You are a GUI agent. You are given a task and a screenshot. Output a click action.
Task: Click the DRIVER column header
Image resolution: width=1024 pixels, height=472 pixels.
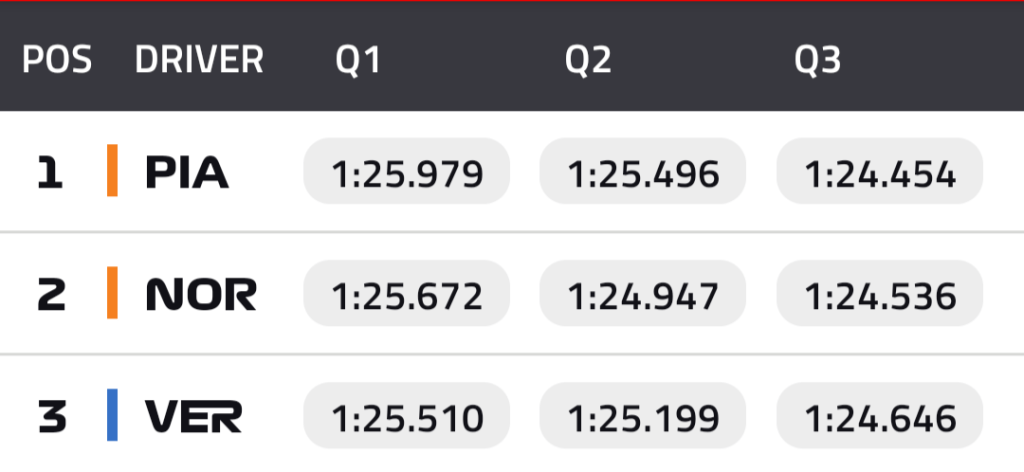tap(199, 60)
